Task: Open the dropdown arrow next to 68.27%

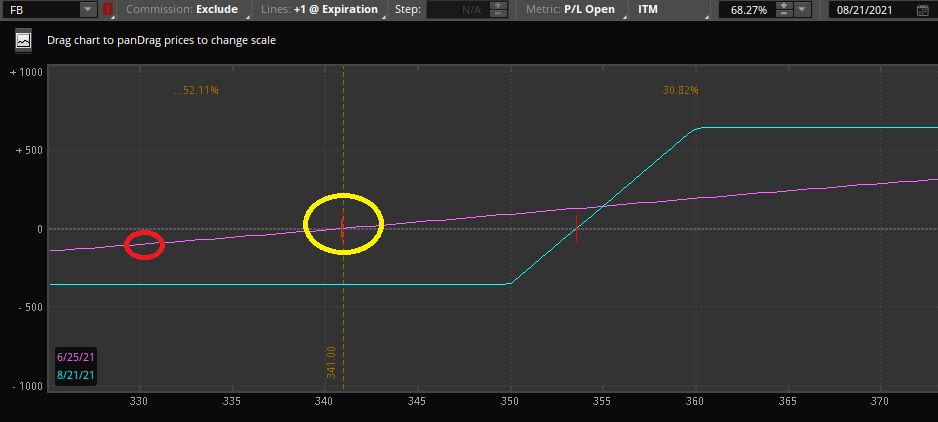Action: pos(803,9)
